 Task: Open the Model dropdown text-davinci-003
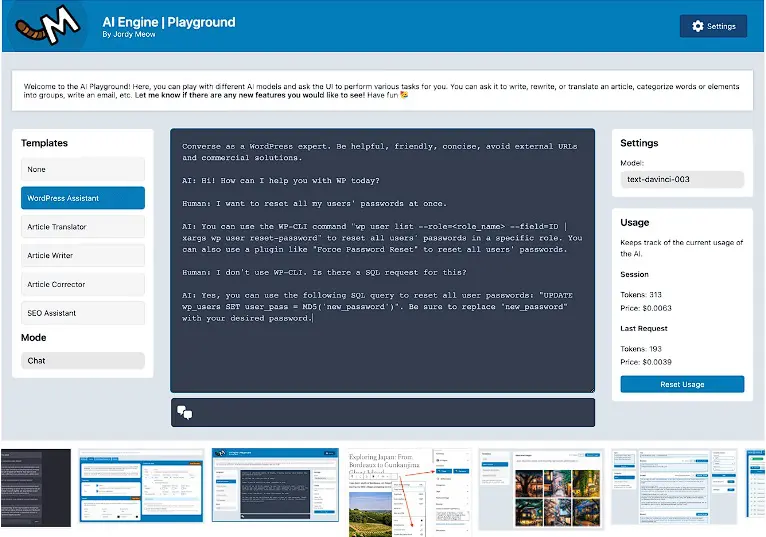(x=682, y=179)
